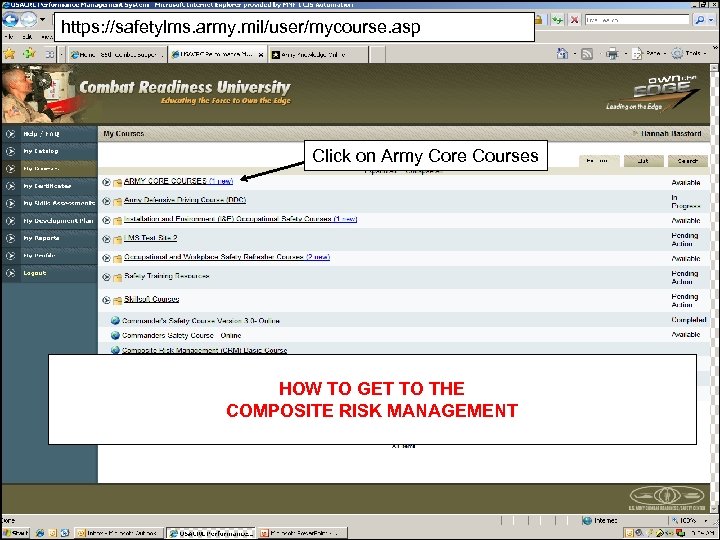Click arrow icon beside My Certificates
The height and width of the screenshot is (540, 720).
[11, 186]
